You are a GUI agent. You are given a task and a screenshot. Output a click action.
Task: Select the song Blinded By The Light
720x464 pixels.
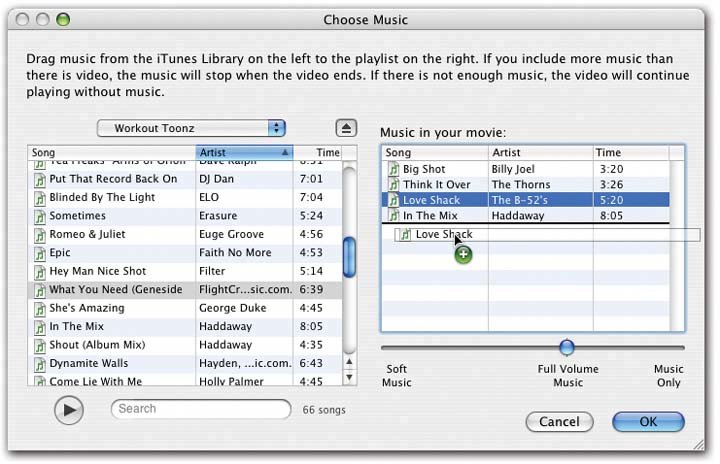102,198
